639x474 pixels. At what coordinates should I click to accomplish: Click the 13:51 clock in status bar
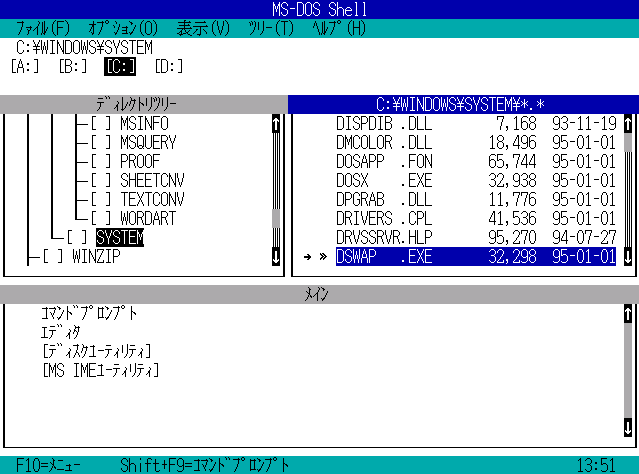596,465
